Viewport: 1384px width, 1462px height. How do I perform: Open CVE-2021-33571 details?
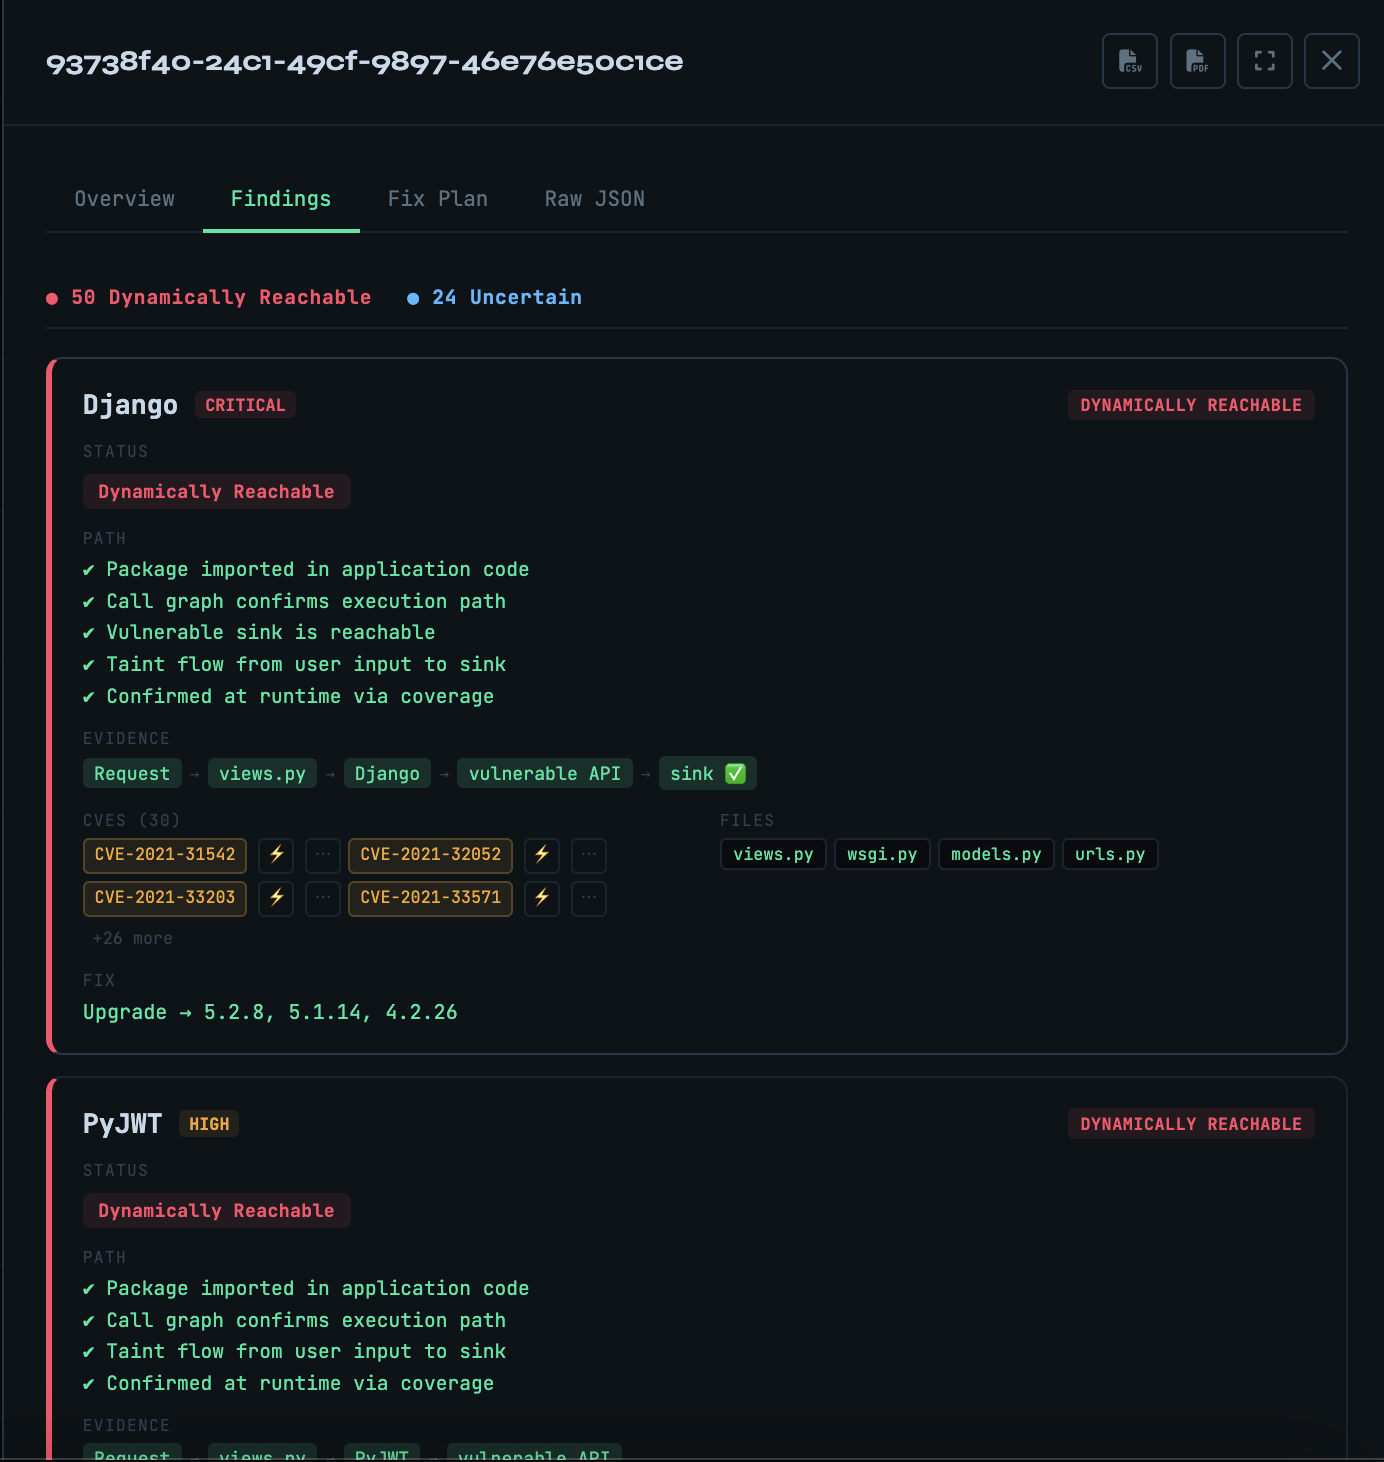(431, 898)
